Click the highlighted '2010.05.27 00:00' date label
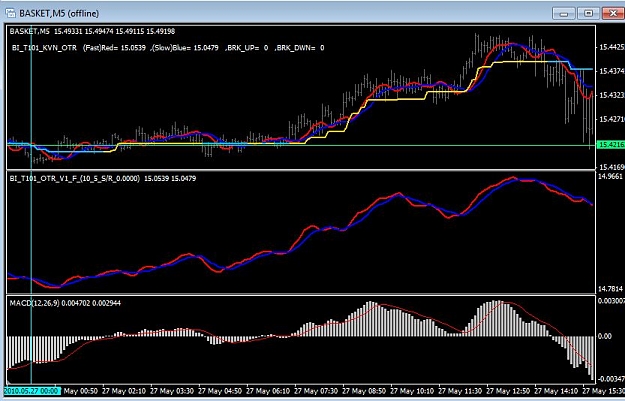The width and height of the screenshot is (625, 401). click(32, 391)
